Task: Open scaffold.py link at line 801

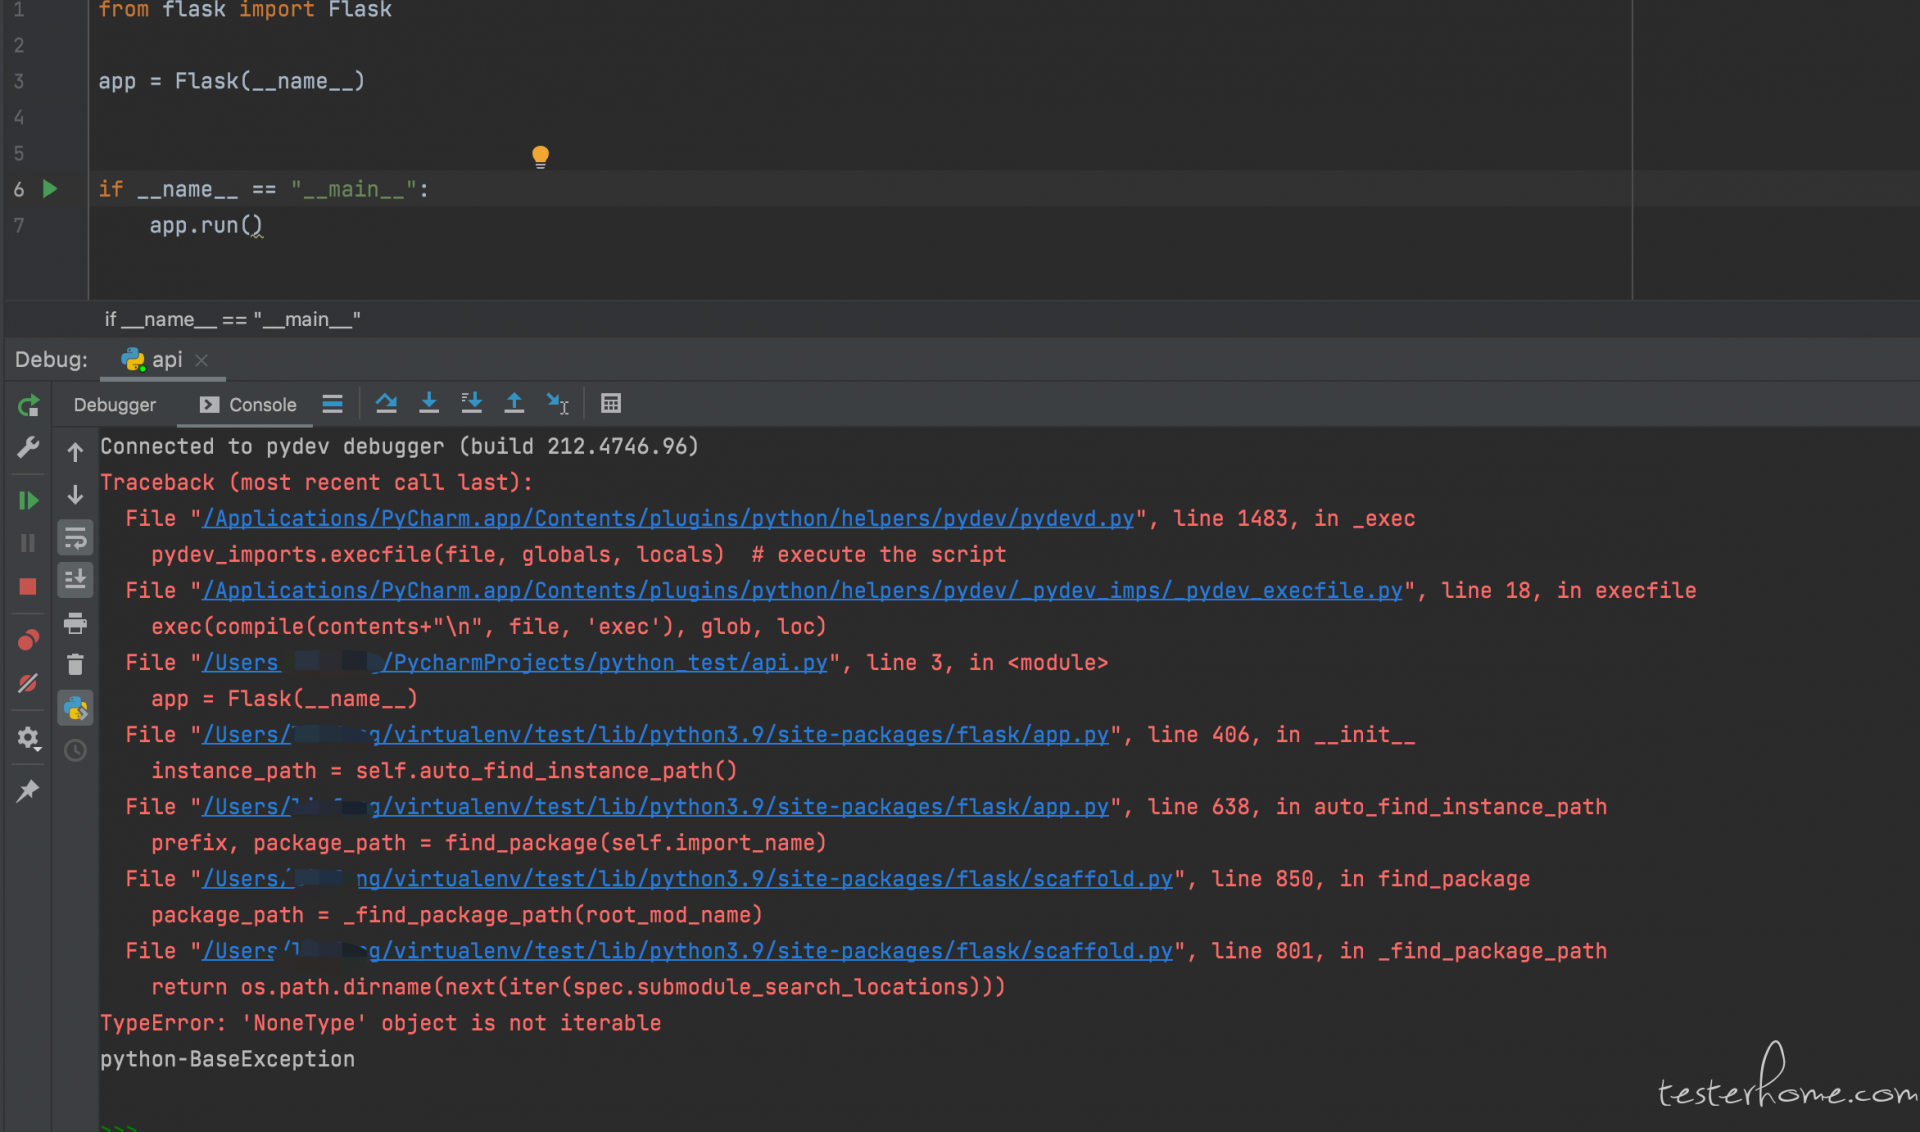Action: coord(688,950)
